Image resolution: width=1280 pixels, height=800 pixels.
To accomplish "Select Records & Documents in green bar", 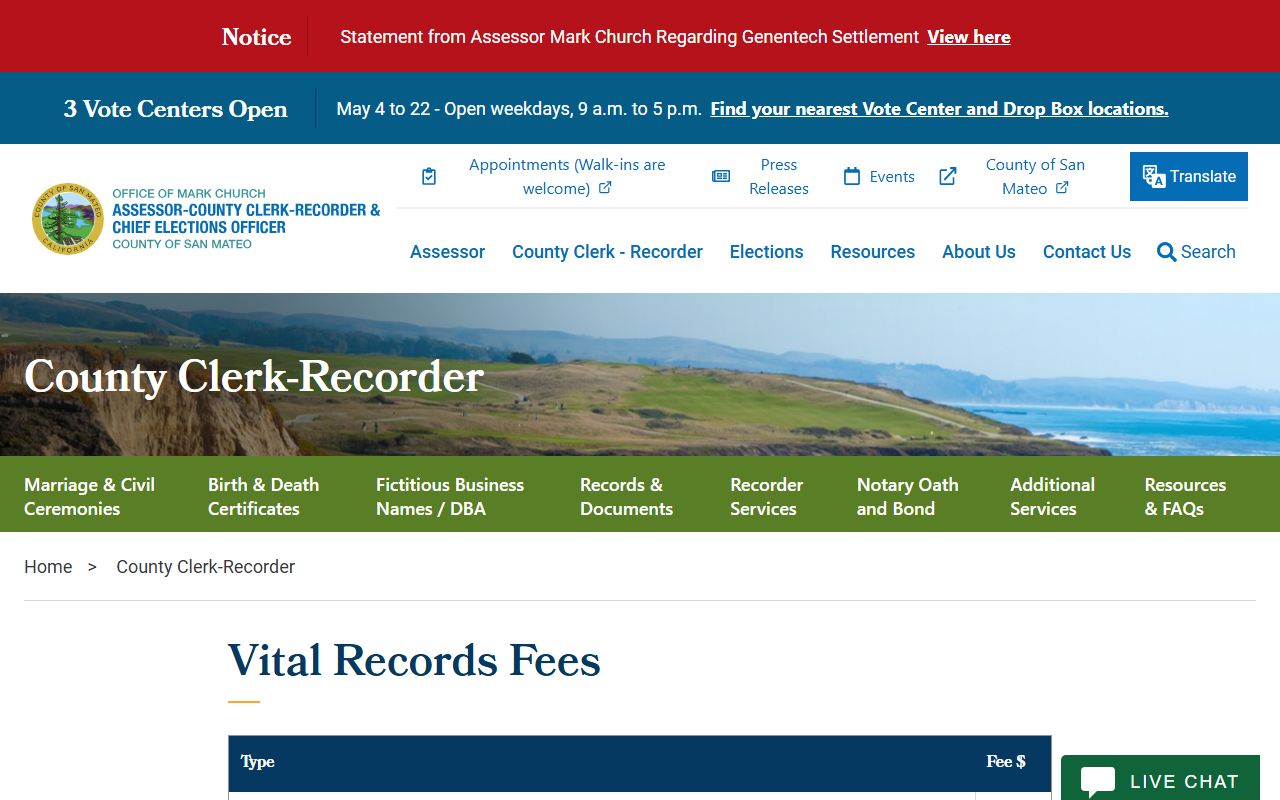I will pyautogui.click(x=626, y=496).
